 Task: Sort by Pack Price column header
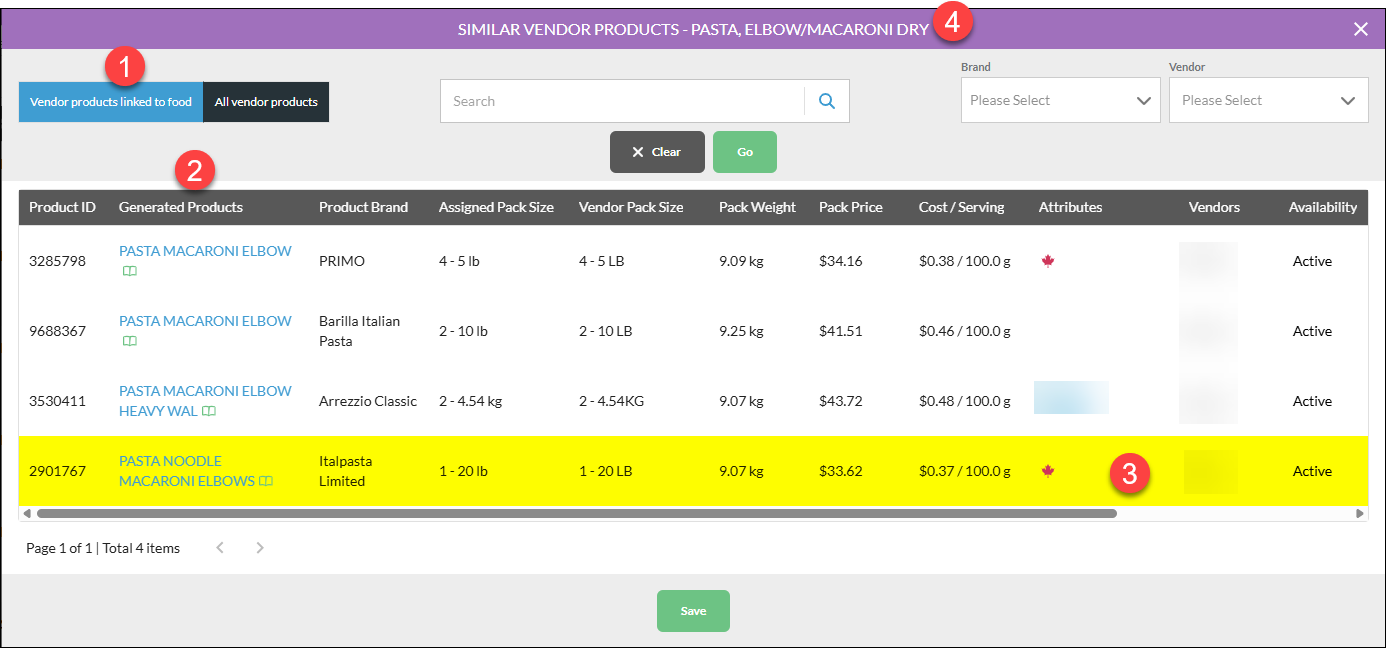pos(851,207)
